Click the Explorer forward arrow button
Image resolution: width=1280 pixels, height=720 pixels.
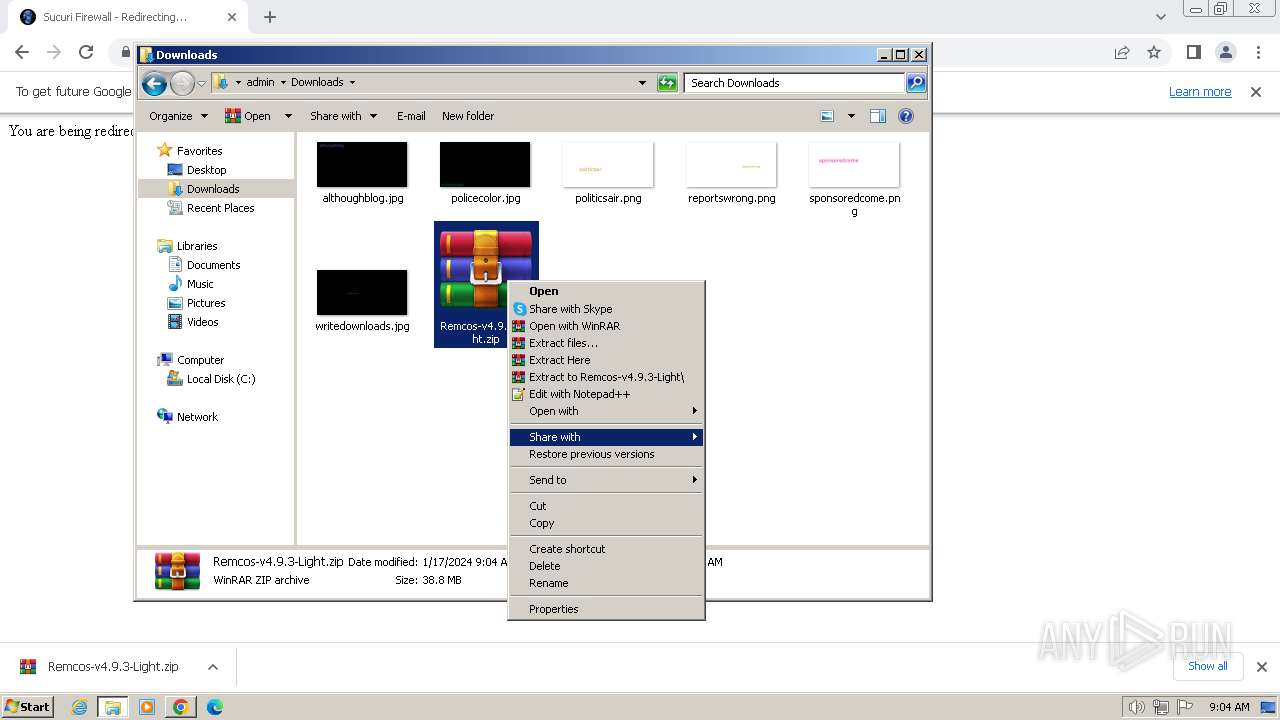182,83
